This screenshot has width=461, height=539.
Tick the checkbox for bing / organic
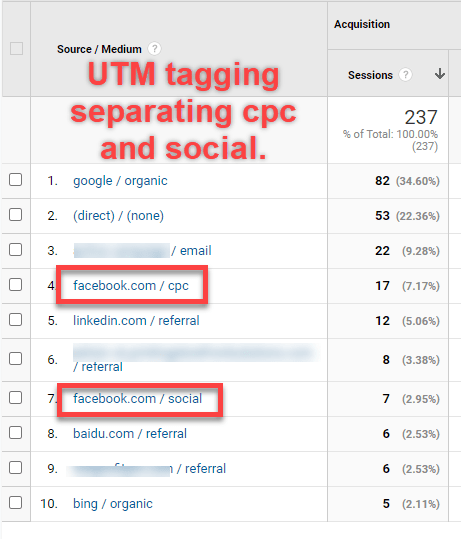pyautogui.click(x=16, y=503)
